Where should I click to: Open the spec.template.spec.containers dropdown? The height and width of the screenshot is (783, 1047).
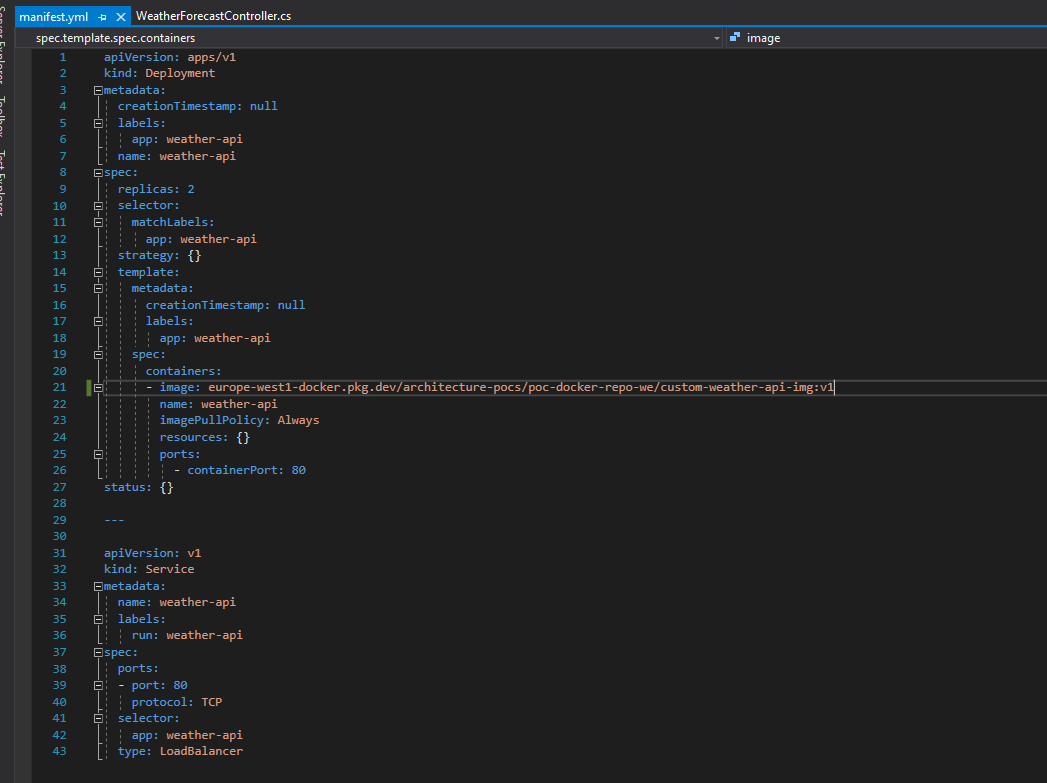716,37
